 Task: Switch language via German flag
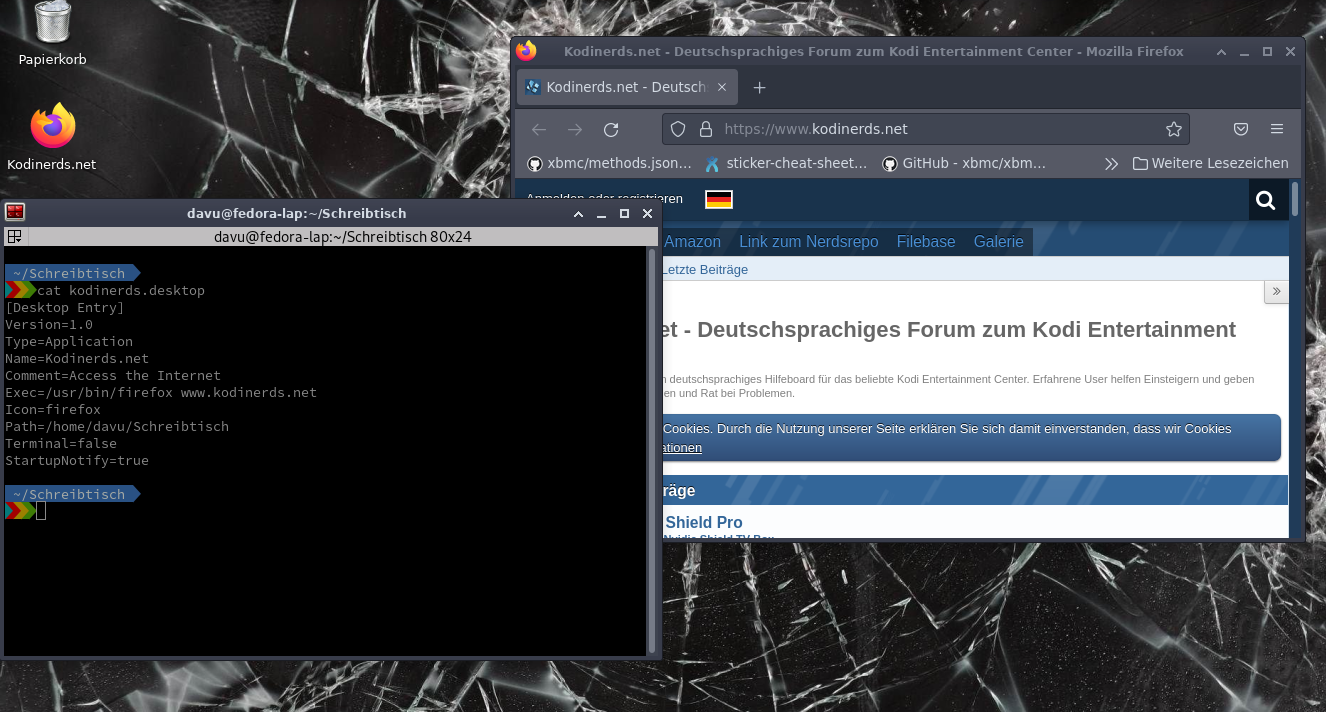719,199
